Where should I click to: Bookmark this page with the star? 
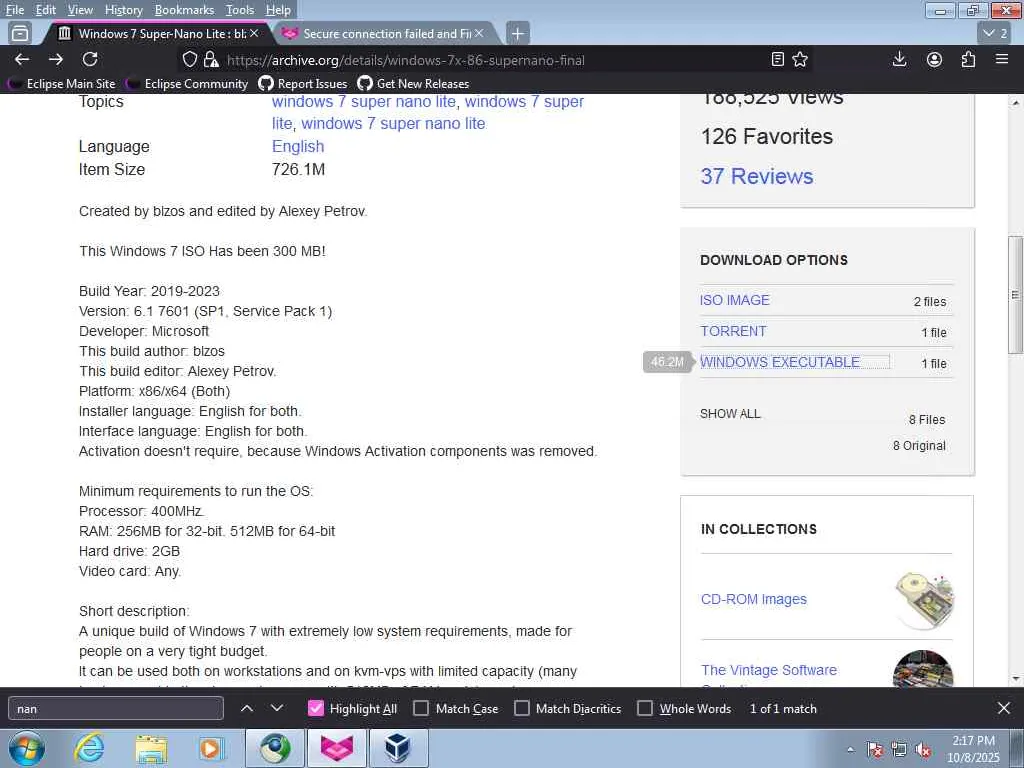(x=800, y=59)
